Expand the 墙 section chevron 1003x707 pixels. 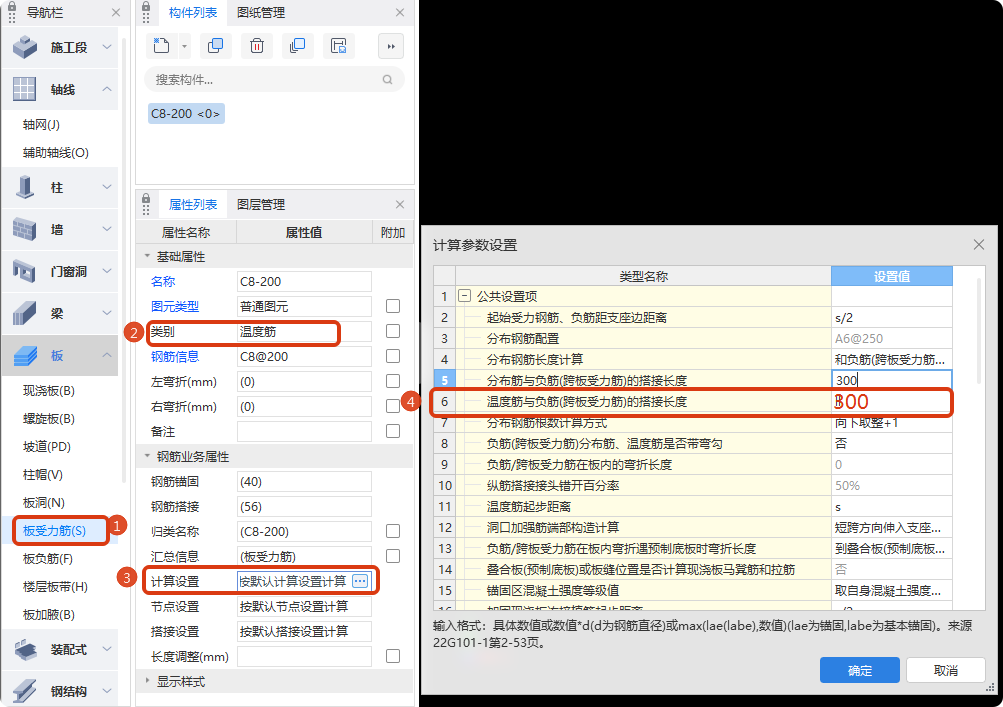coord(107,228)
